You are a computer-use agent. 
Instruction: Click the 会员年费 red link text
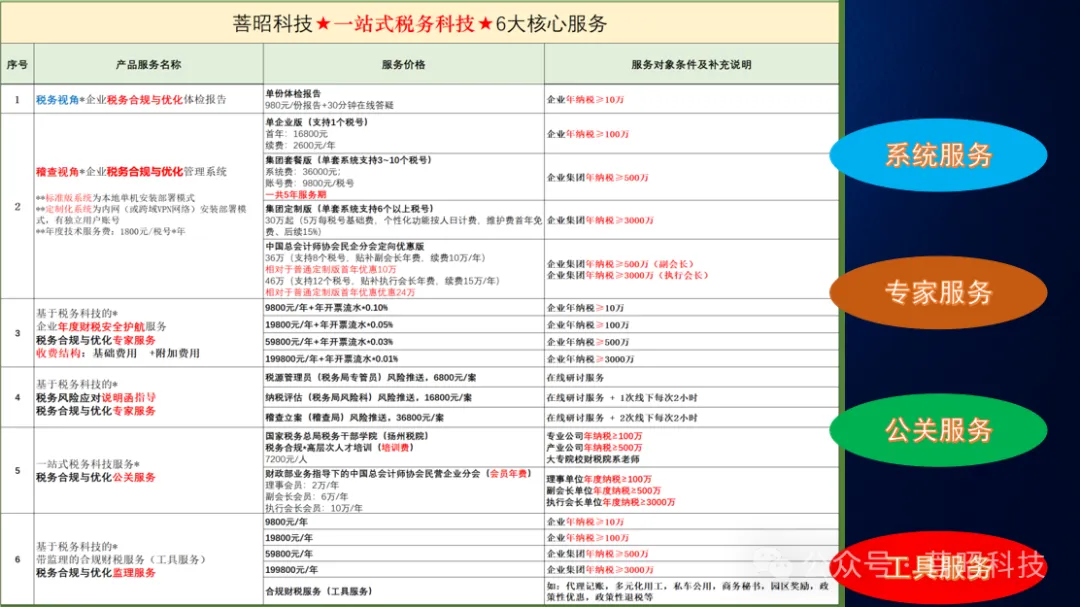508,472
